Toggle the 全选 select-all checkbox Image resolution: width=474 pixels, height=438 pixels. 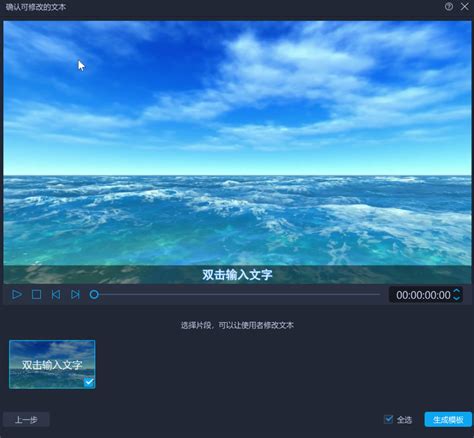[388, 419]
